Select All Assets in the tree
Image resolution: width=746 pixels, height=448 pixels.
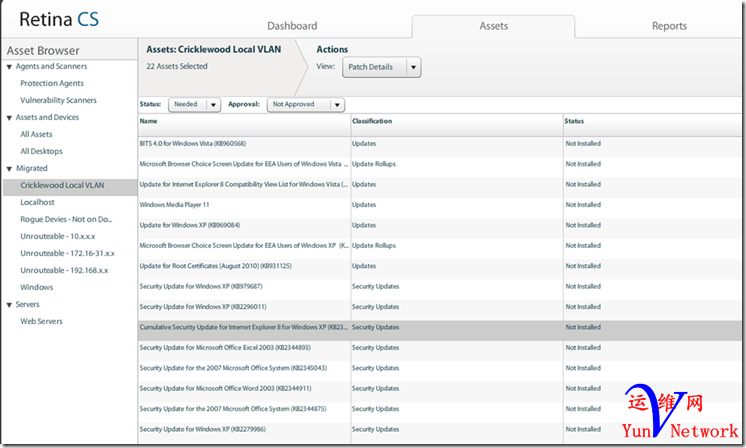36,135
